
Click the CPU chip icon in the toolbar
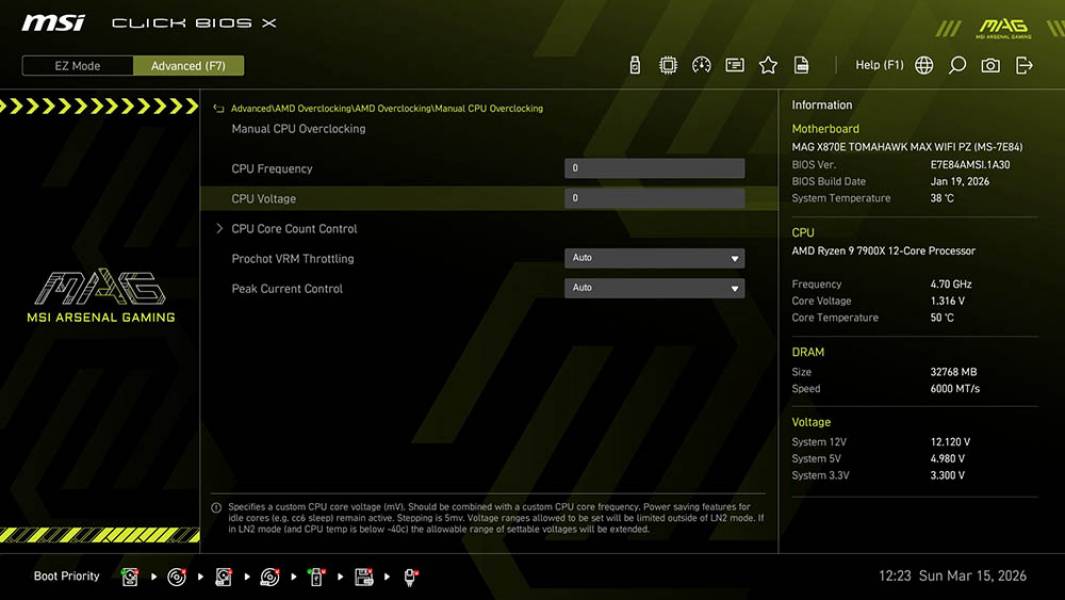point(667,64)
